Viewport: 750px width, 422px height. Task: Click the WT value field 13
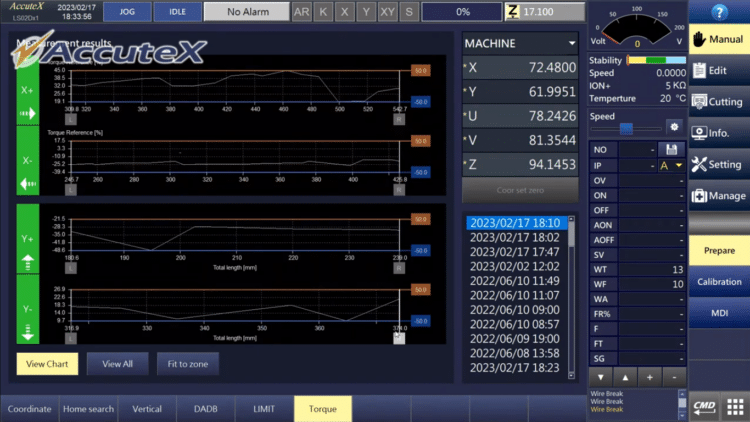pos(651,269)
